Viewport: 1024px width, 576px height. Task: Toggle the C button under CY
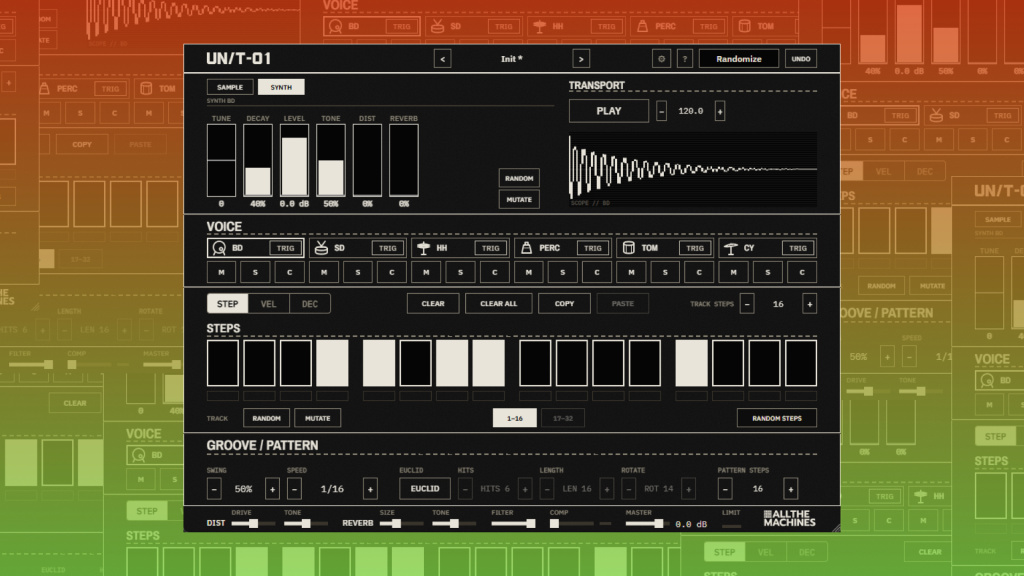802,272
